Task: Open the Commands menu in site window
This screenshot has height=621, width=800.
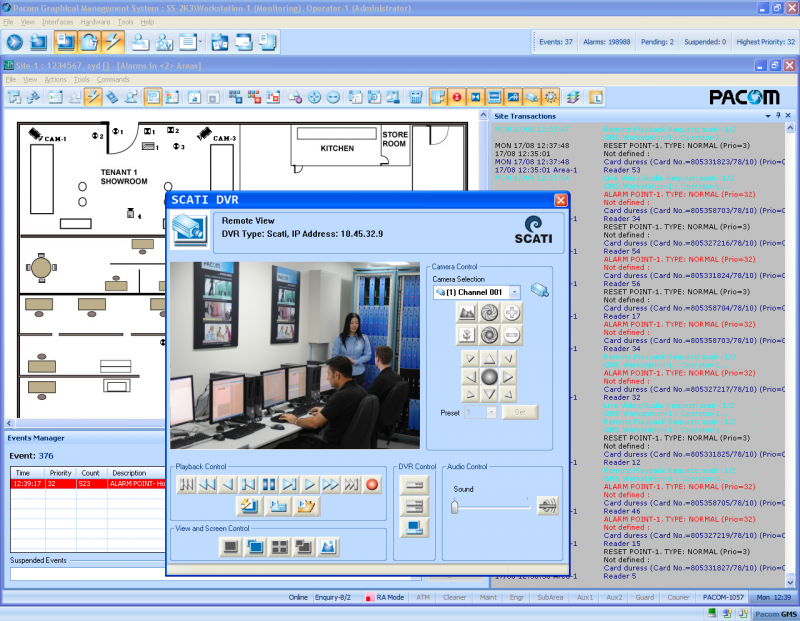Action: click(x=113, y=80)
